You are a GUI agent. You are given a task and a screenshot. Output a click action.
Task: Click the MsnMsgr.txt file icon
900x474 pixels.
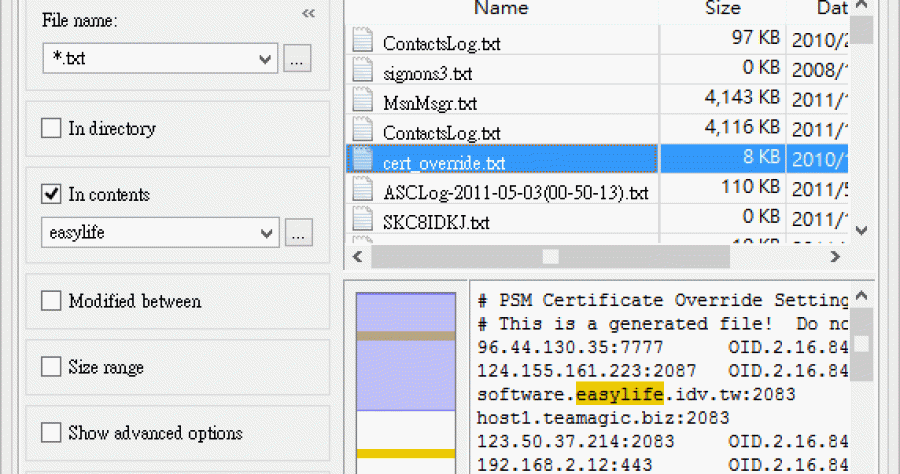pos(362,100)
